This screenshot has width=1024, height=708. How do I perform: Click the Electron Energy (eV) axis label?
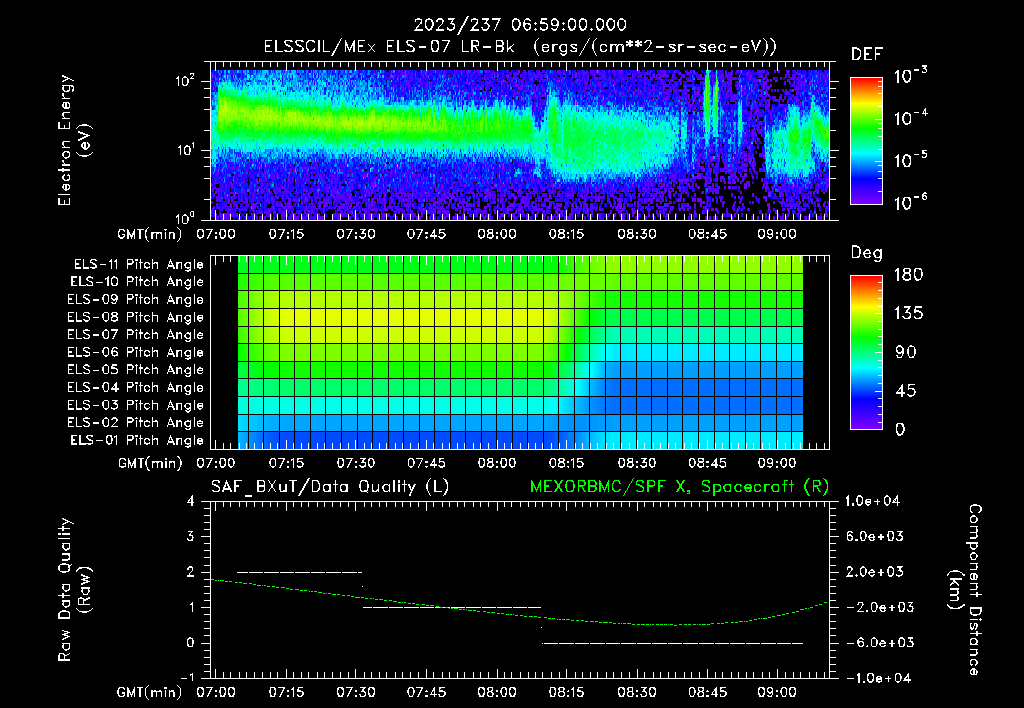coord(74,140)
